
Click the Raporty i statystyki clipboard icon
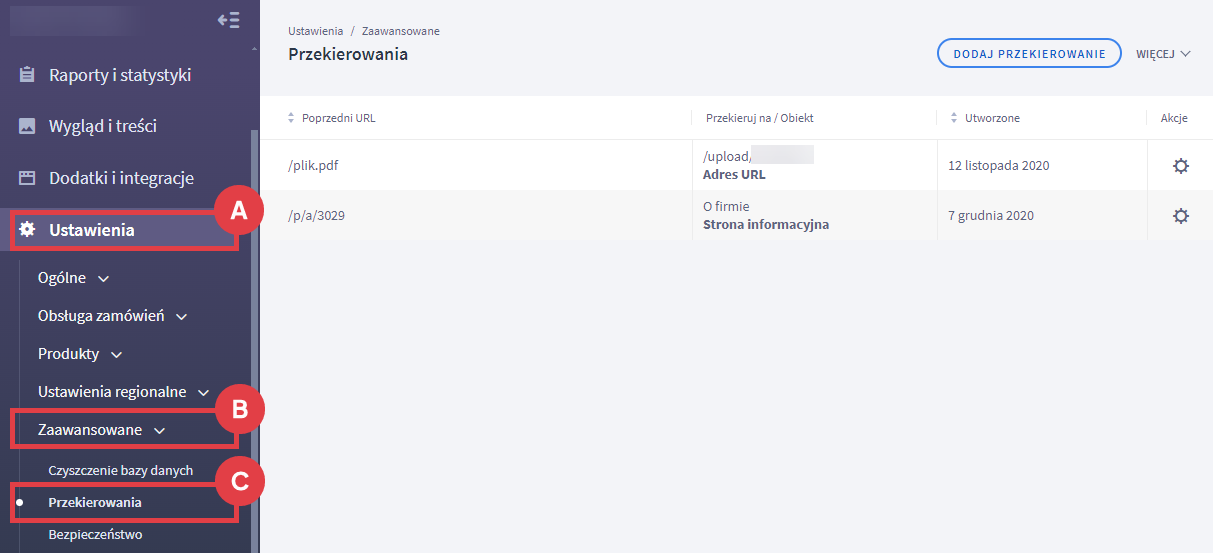pyautogui.click(x=28, y=75)
